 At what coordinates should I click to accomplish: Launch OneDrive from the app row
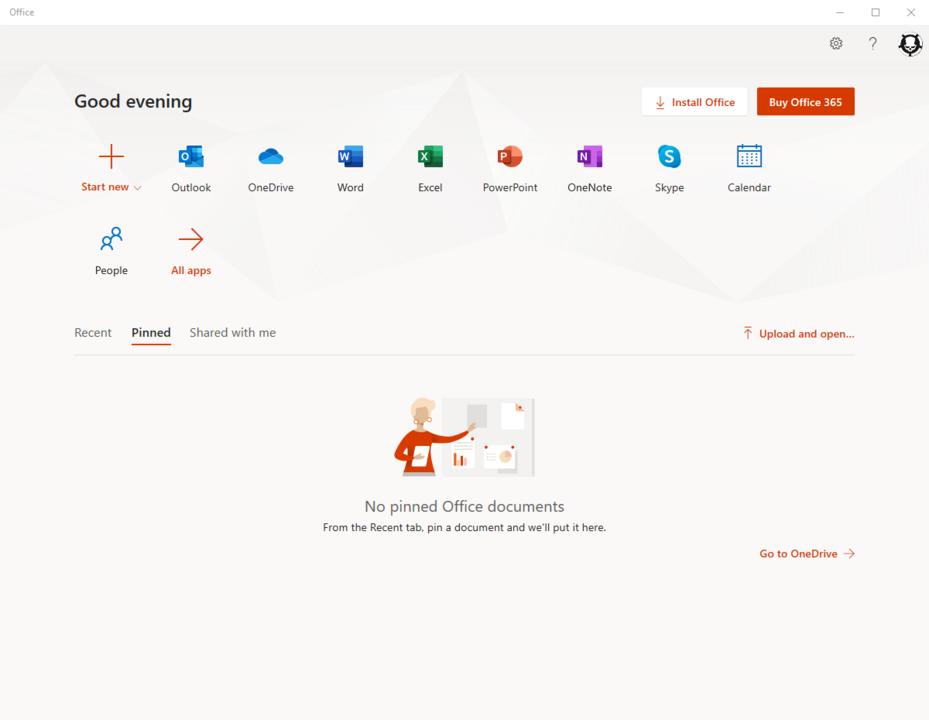click(x=271, y=156)
